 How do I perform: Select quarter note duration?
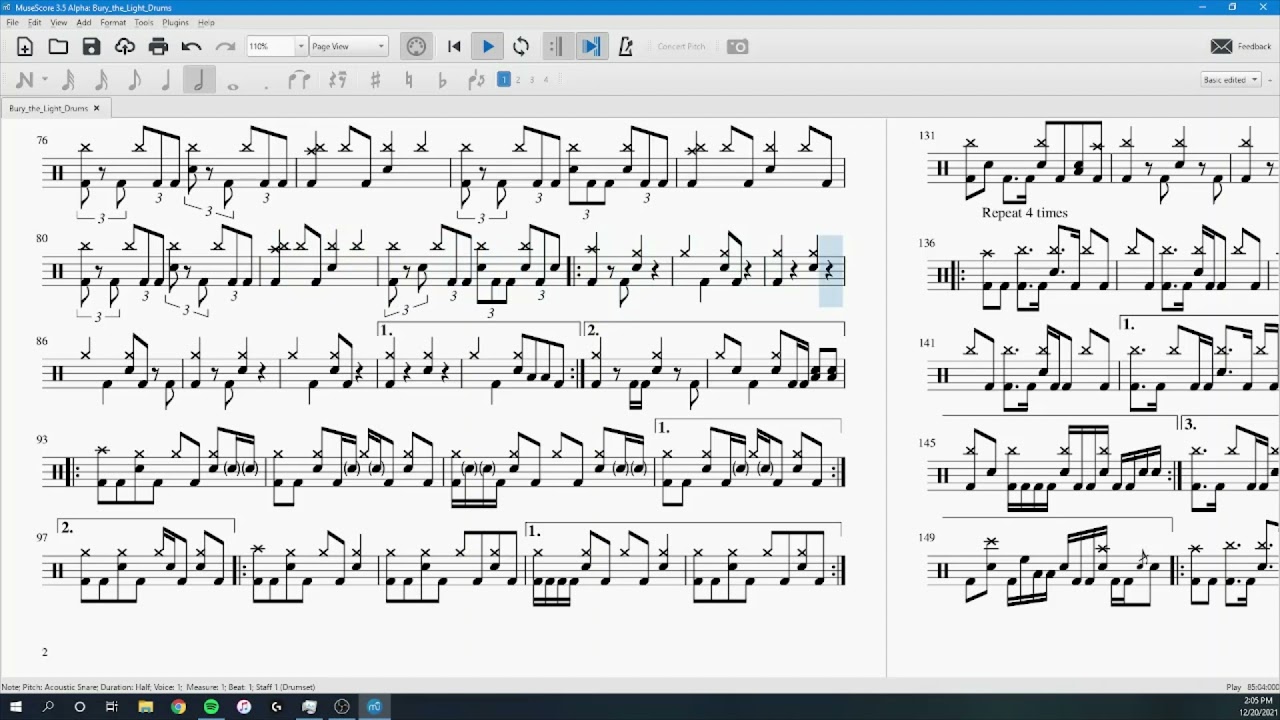coord(166,80)
